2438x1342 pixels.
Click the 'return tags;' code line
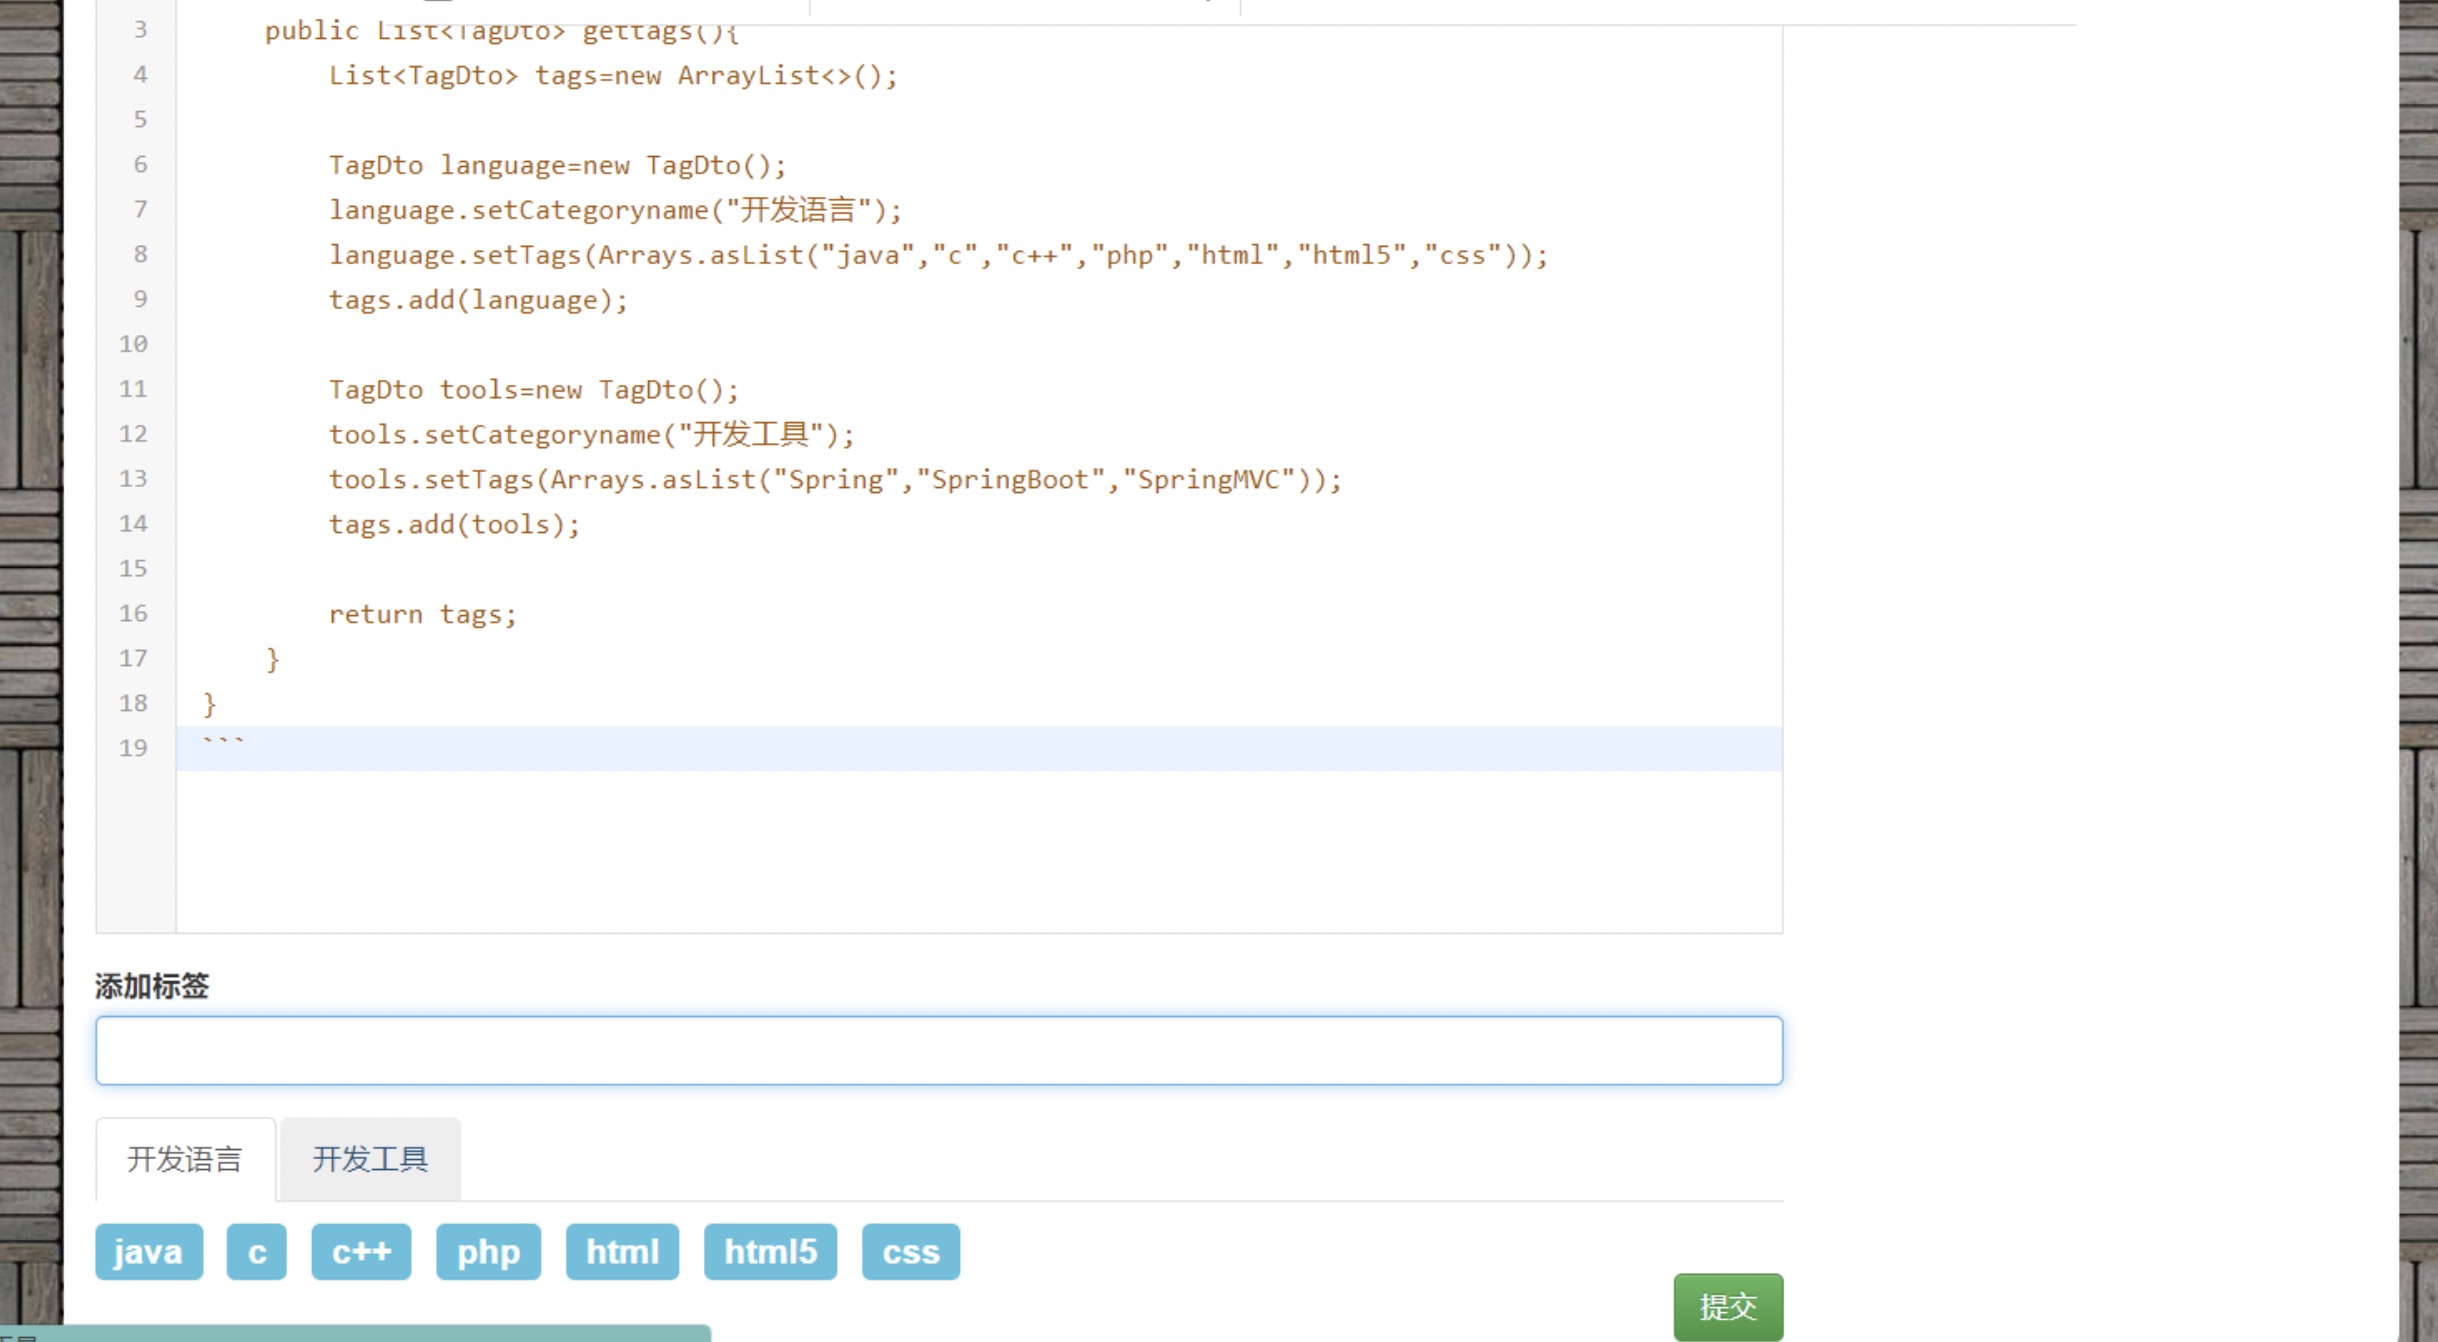coord(422,614)
